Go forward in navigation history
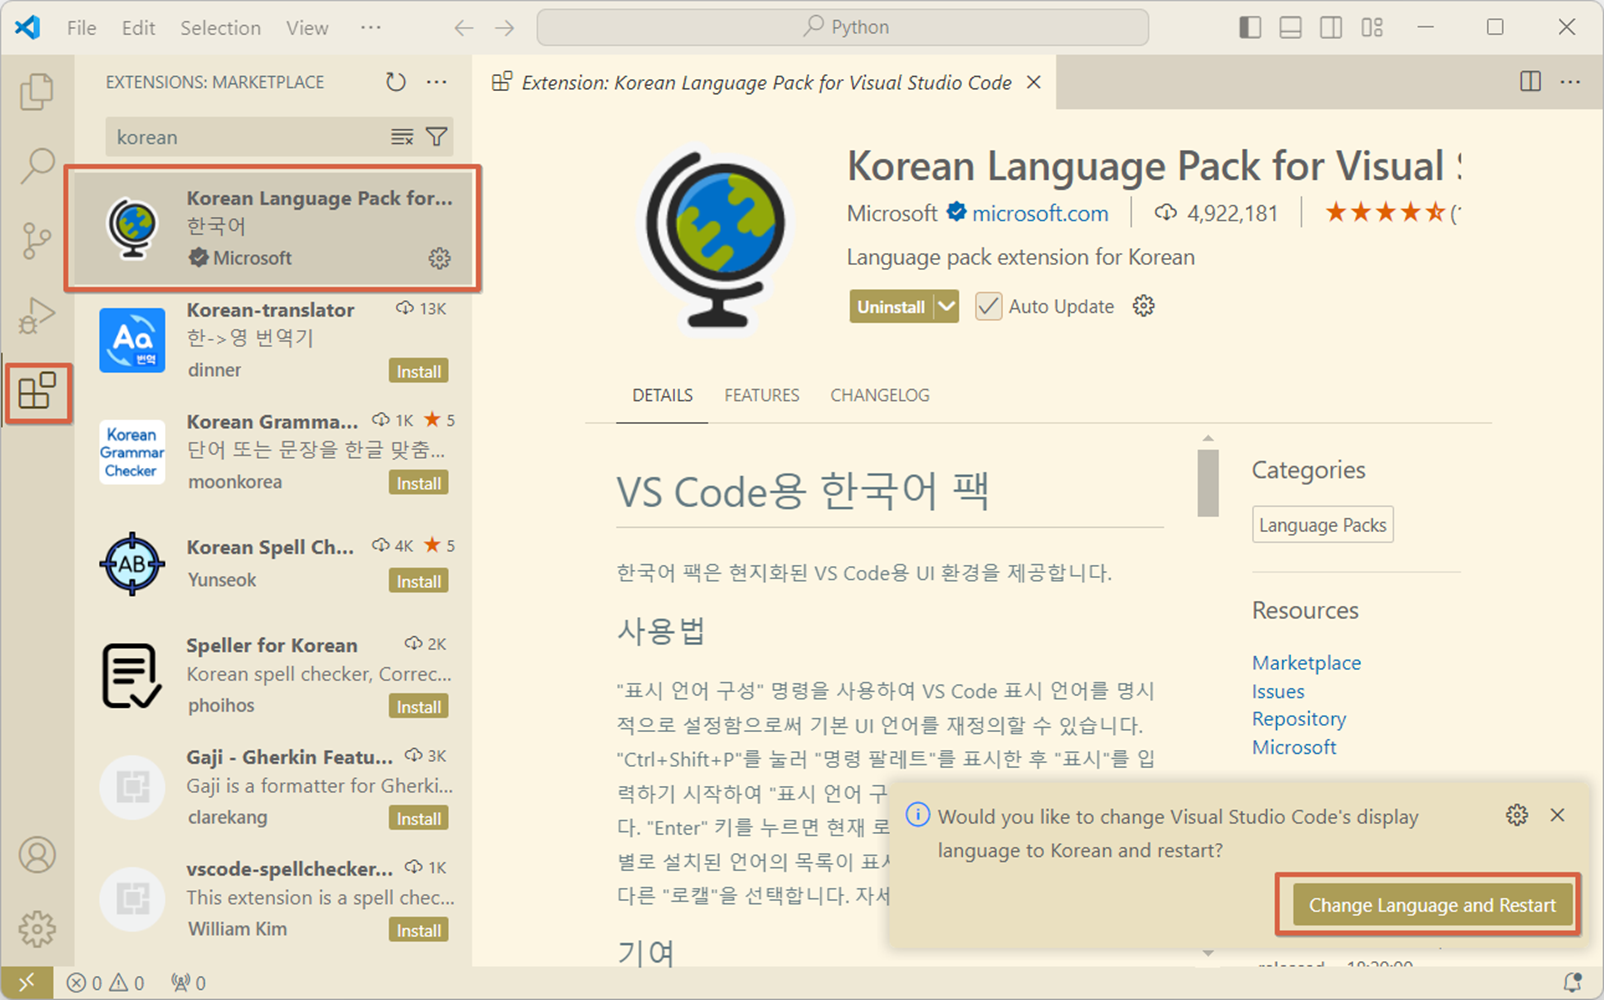 tap(505, 28)
